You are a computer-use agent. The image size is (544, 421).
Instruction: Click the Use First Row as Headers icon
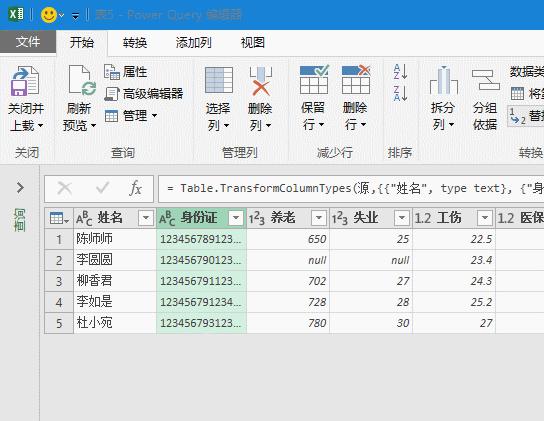coord(517,94)
